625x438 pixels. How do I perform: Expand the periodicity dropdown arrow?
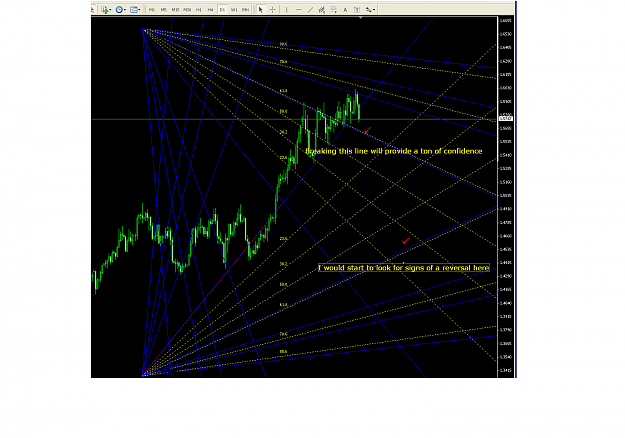pos(125,10)
